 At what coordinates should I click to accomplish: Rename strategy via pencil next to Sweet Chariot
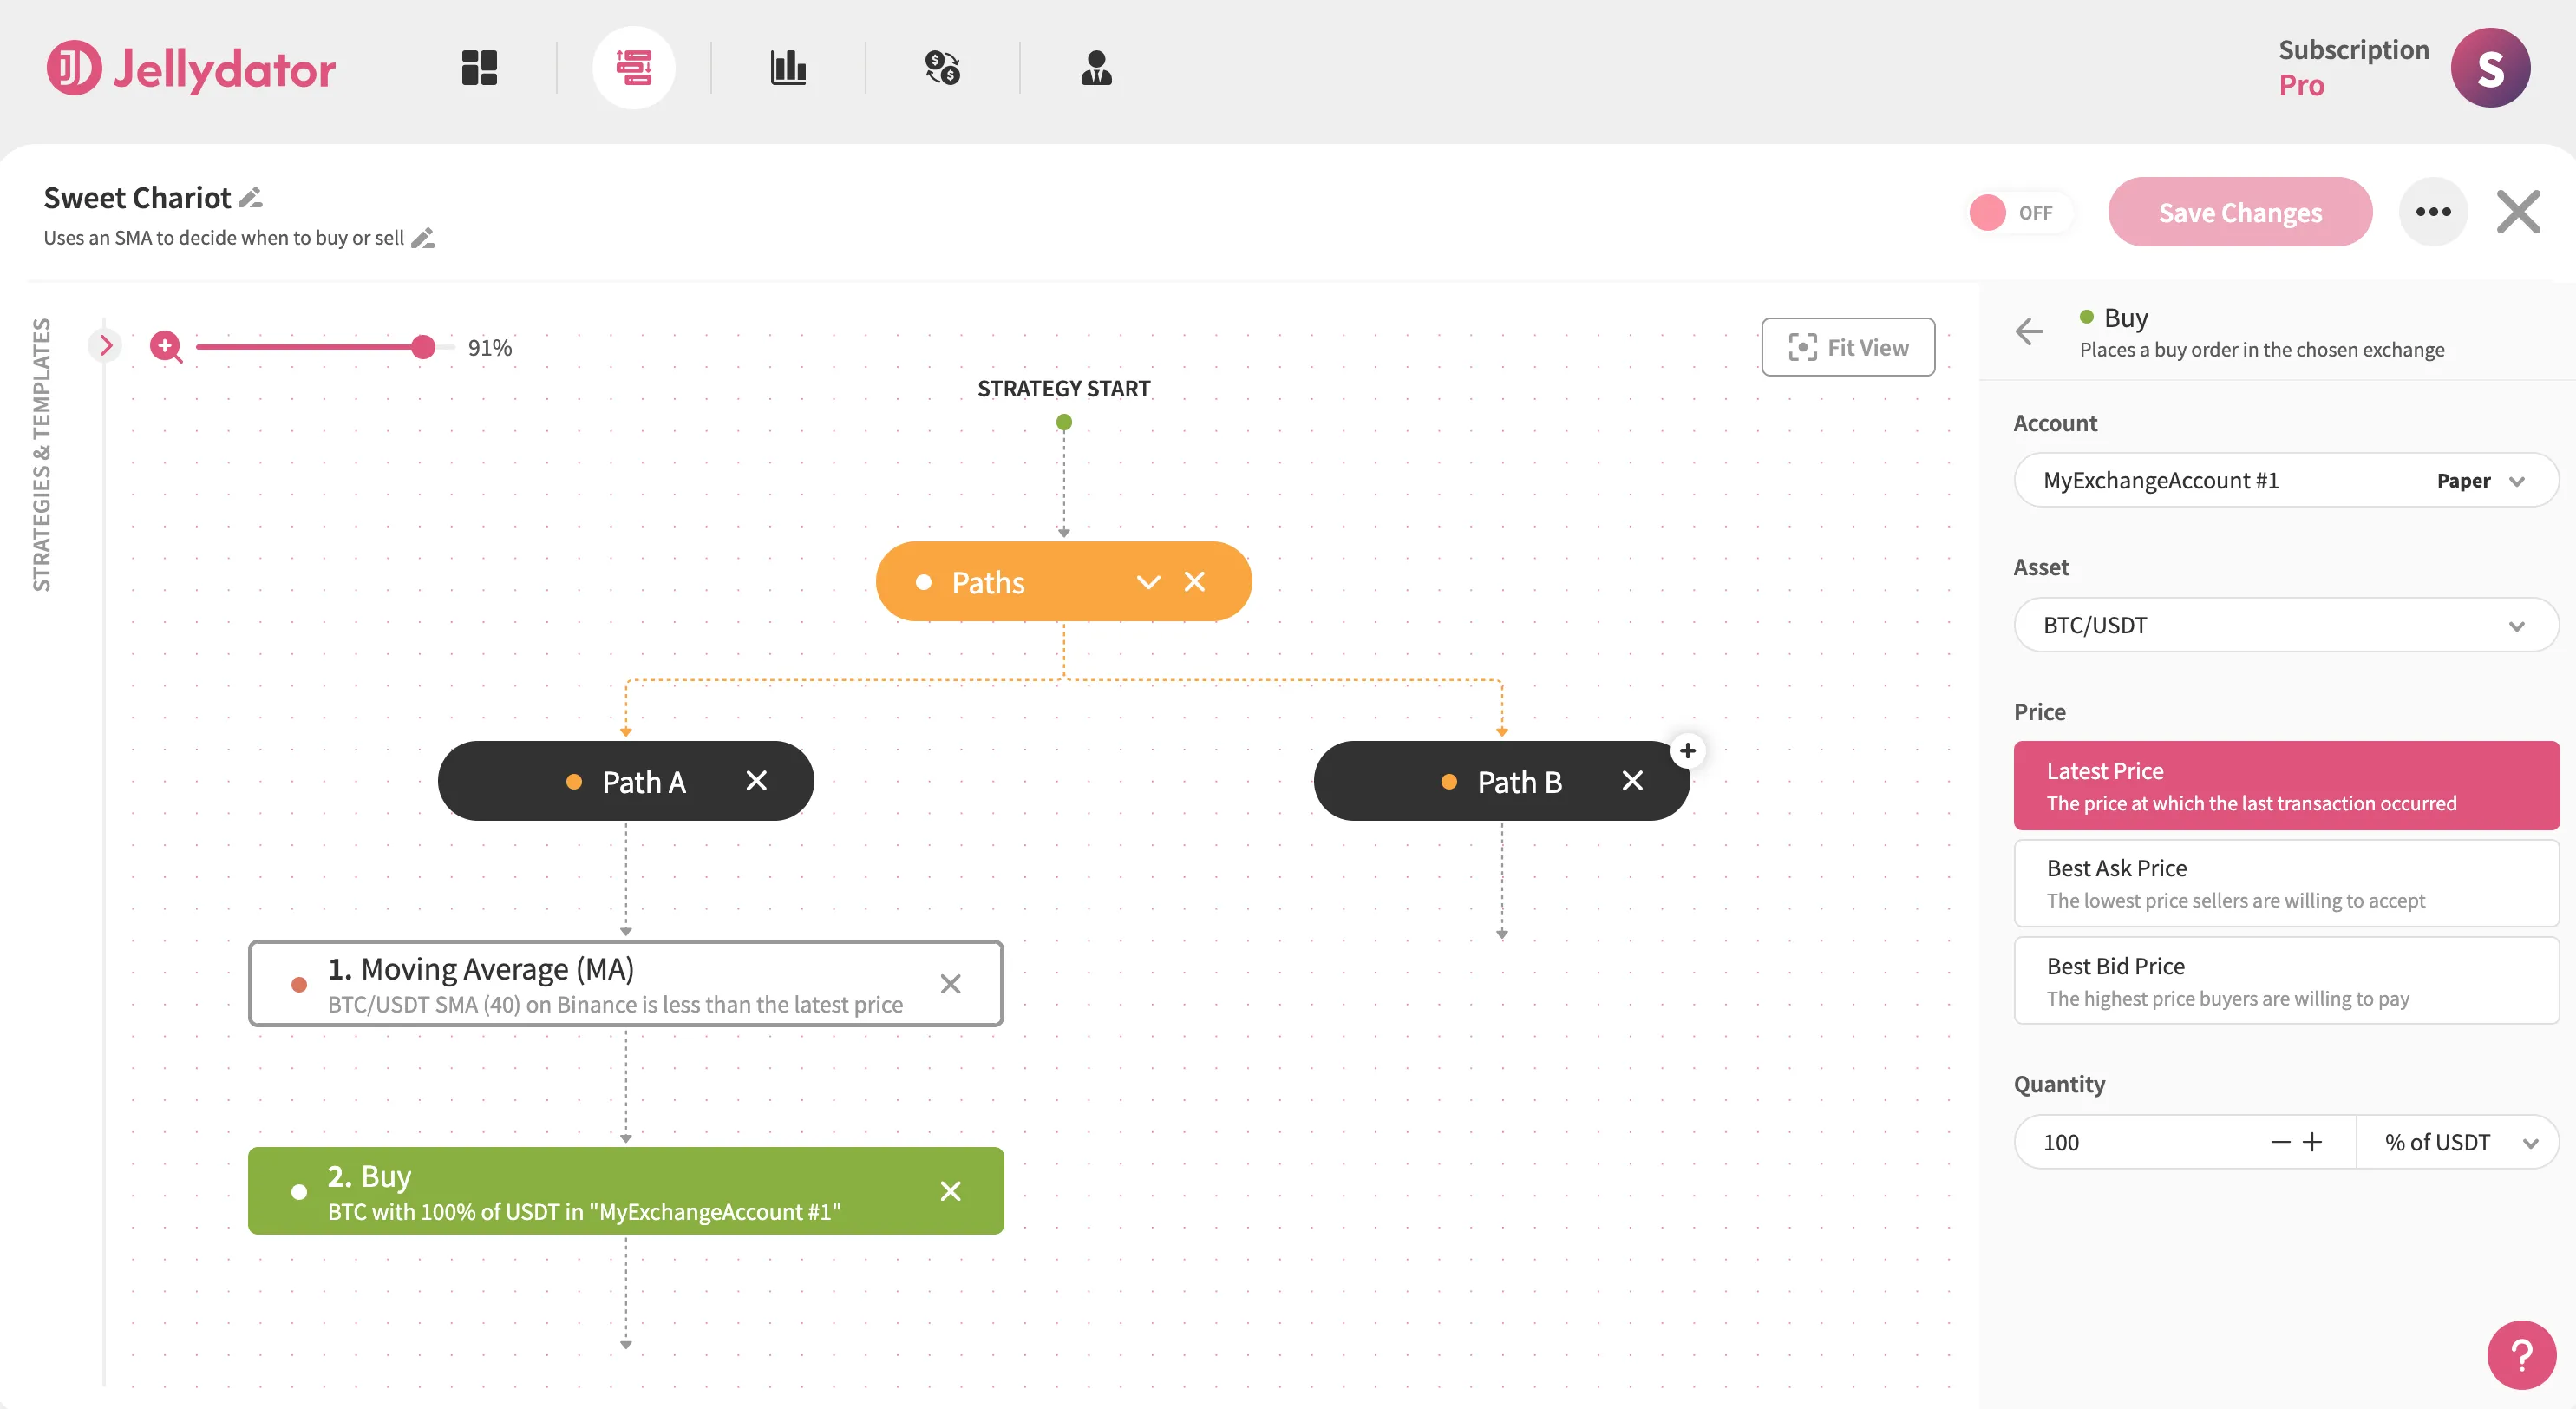point(250,197)
